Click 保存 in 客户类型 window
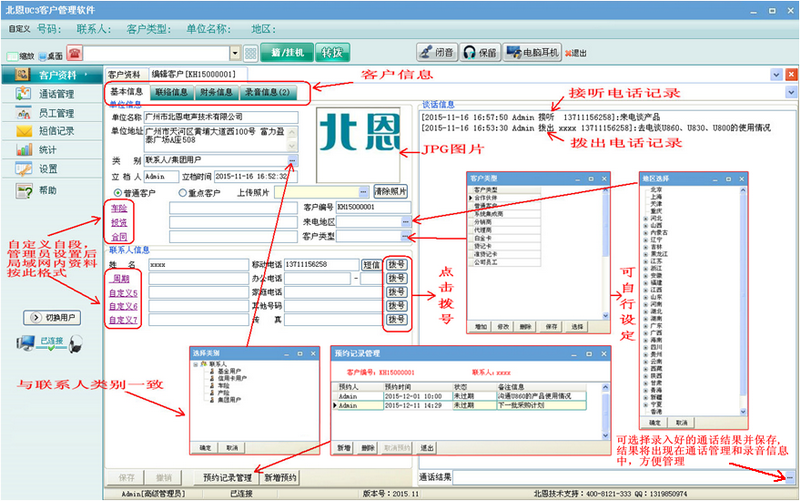 pyautogui.click(x=552, y=327)
